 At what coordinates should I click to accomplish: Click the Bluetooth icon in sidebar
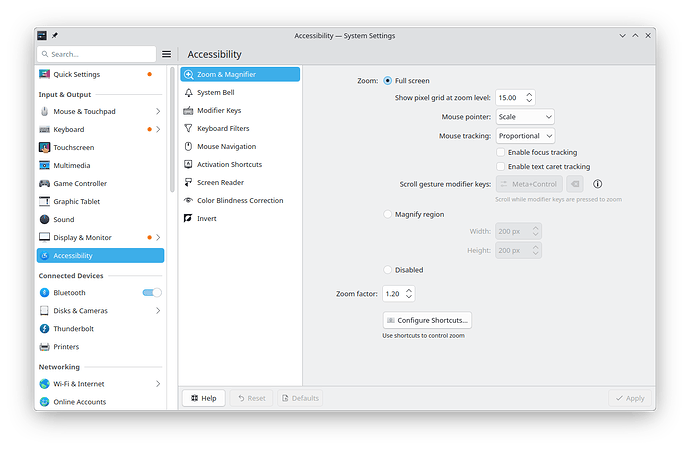(x=44, y=292)
